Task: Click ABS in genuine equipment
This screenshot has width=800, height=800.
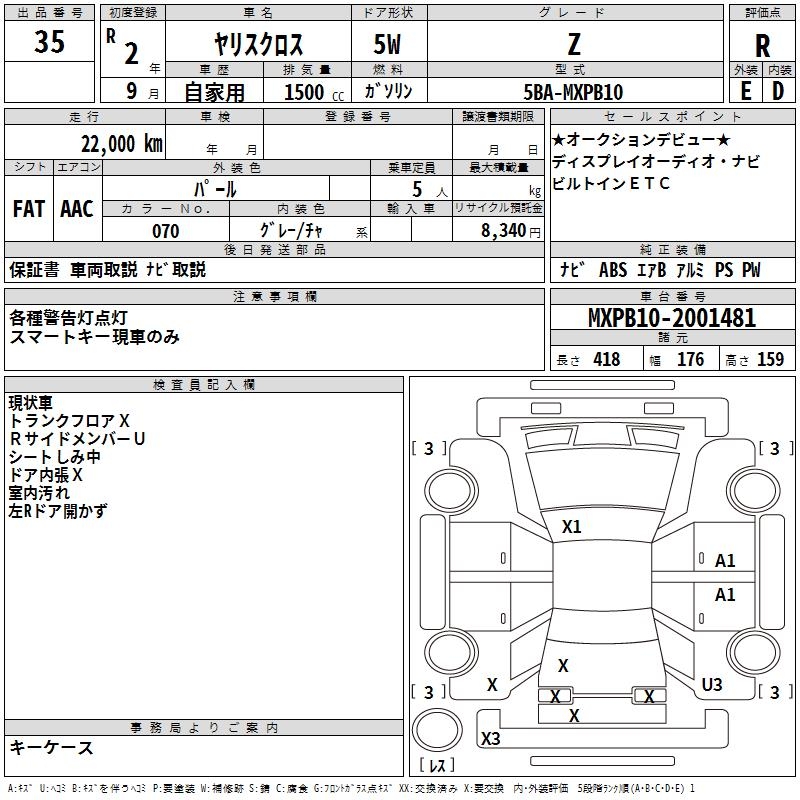Action: (613, 270)
